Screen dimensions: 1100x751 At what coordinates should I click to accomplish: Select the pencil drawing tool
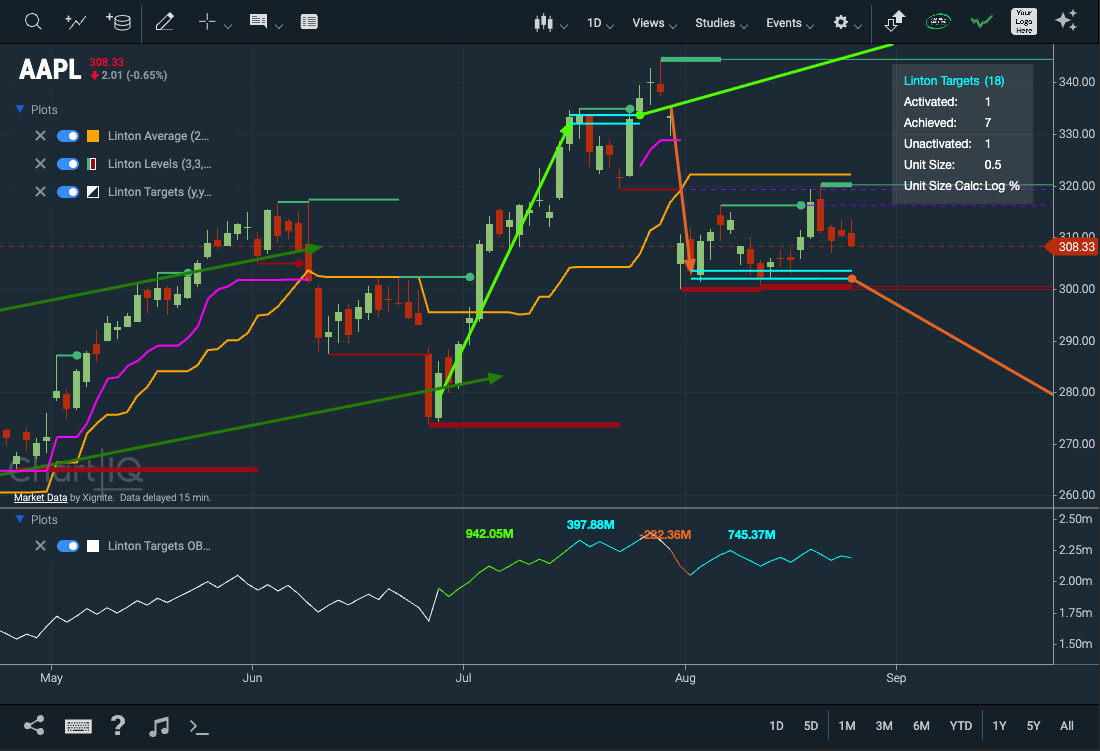(x=164, y=22)
